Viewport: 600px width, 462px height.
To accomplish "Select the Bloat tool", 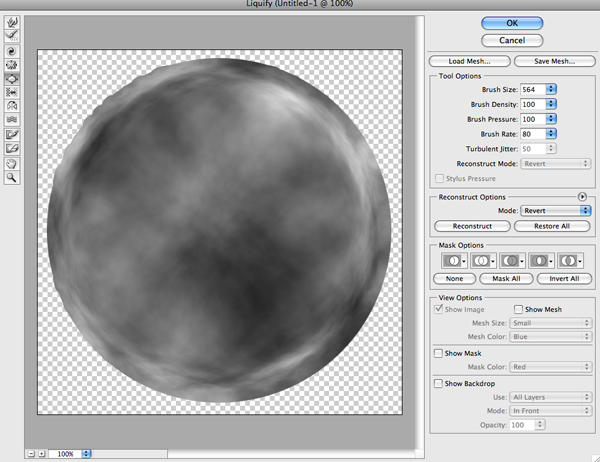I will 12,79.
